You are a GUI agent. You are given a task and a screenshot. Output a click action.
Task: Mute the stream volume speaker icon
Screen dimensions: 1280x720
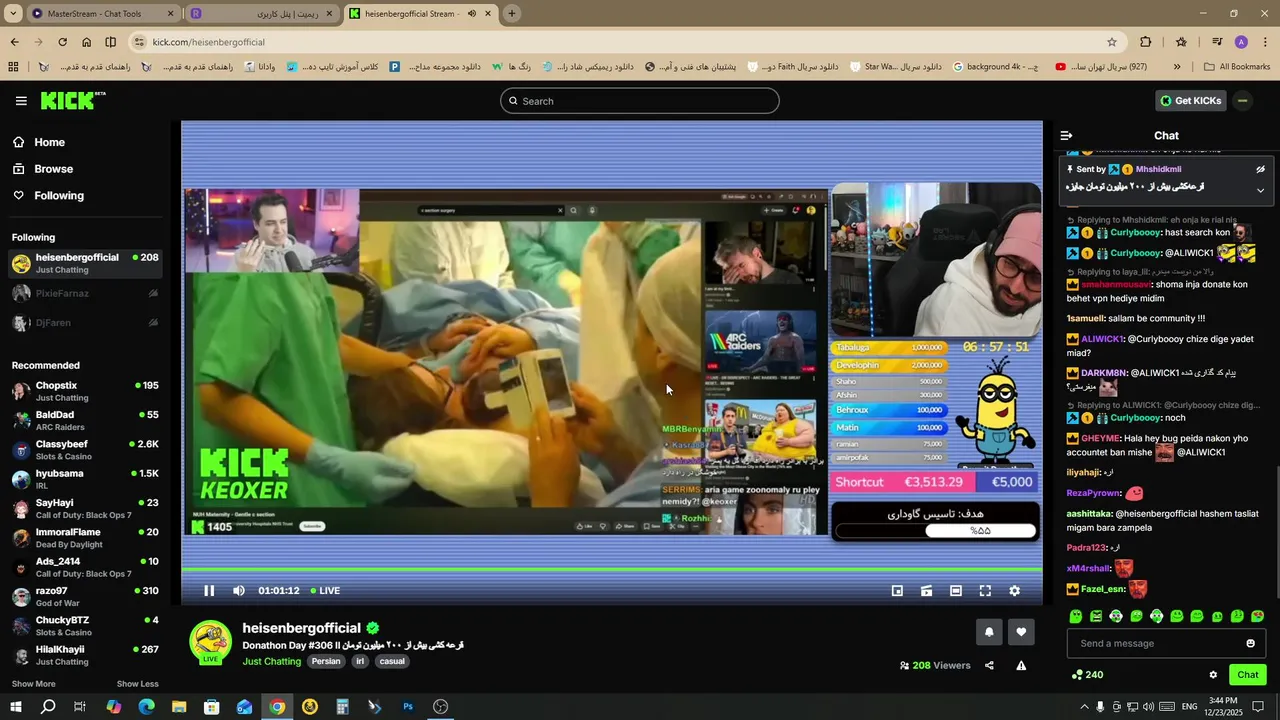coord(238,591)
